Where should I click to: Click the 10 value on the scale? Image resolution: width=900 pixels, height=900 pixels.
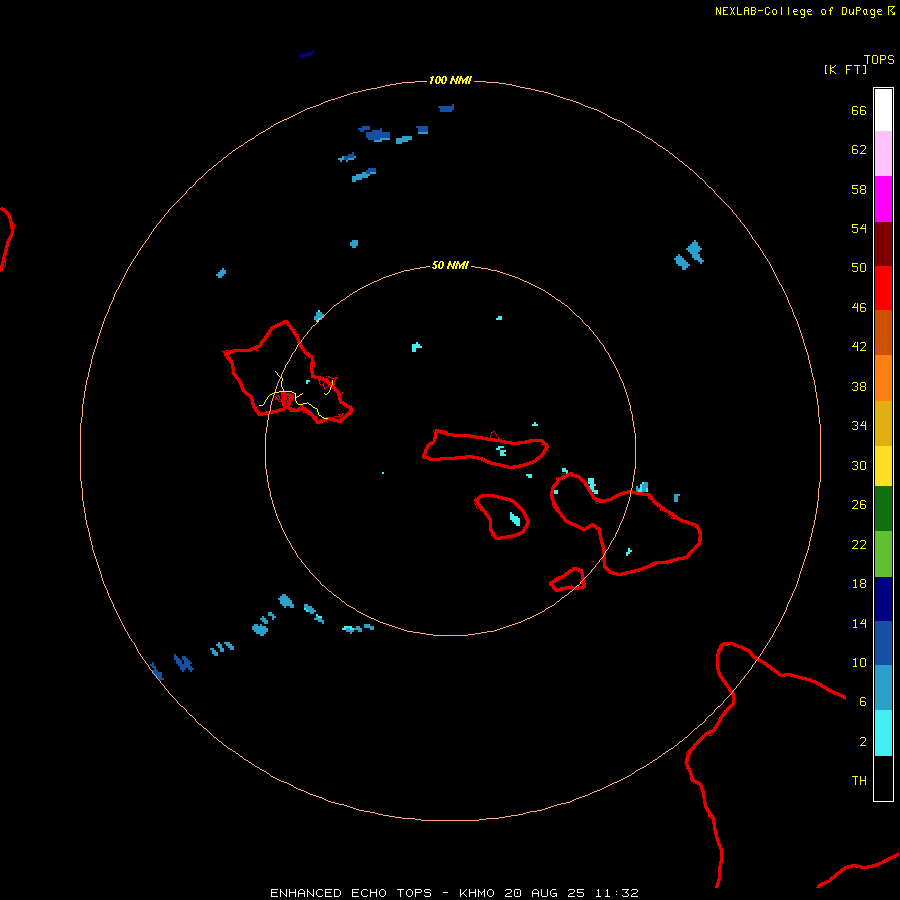(859, 663)
